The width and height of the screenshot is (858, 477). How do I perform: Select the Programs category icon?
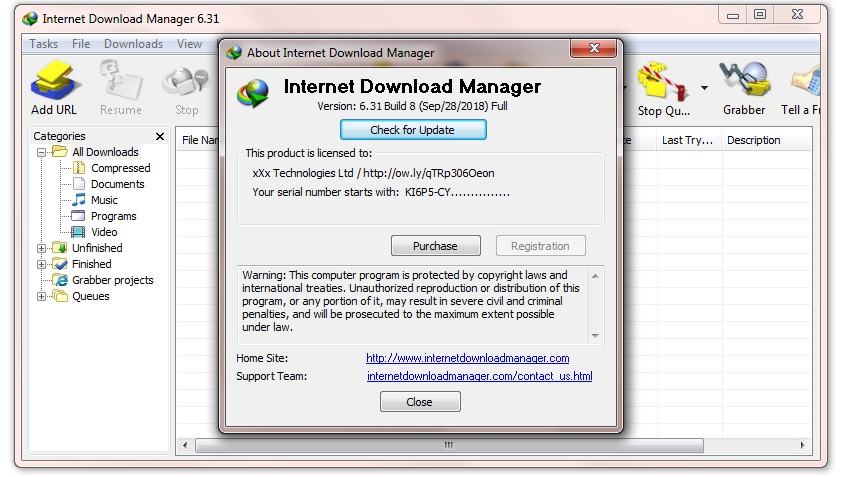pyautogui.click(x=79, y=216)
